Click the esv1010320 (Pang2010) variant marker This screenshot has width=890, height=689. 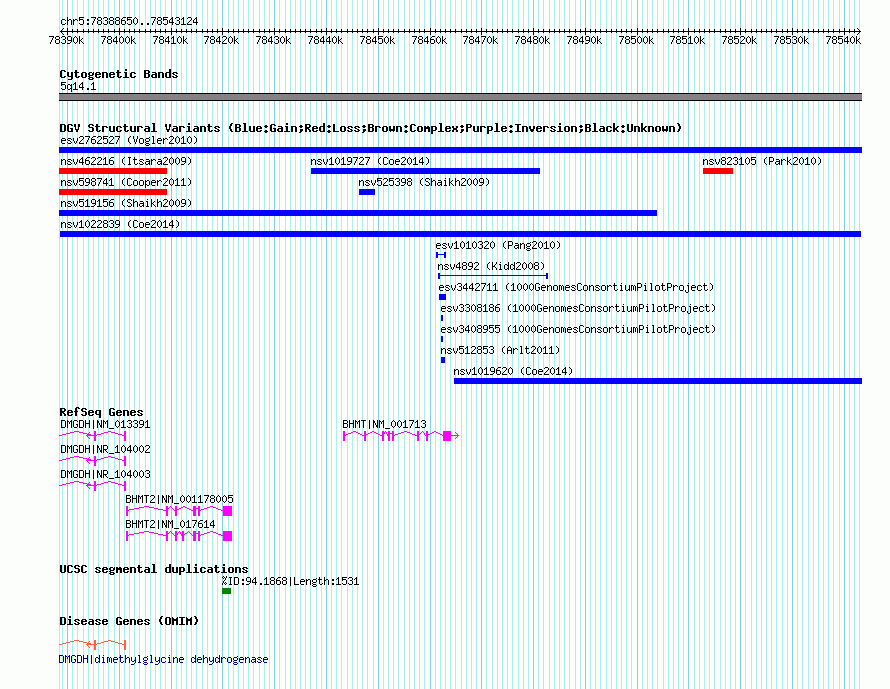pos(441,255)
